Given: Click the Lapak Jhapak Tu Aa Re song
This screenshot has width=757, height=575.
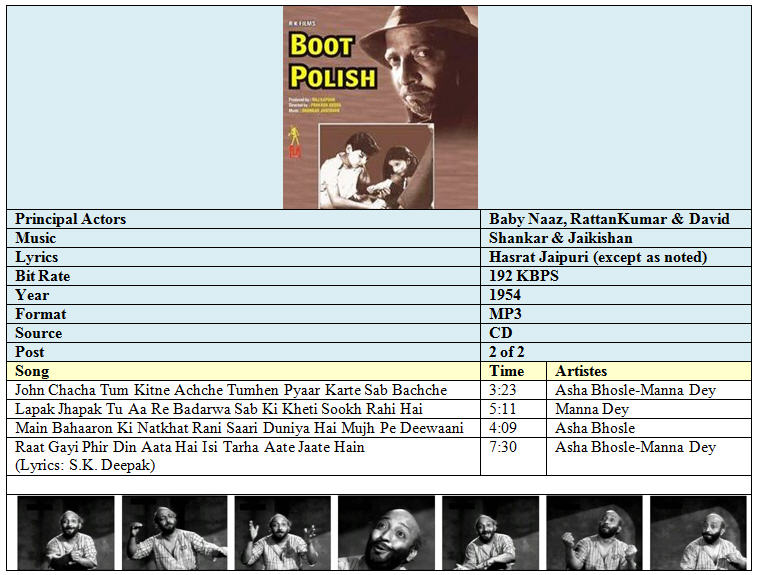Looking at the screenshot, I should coord(219,409).
